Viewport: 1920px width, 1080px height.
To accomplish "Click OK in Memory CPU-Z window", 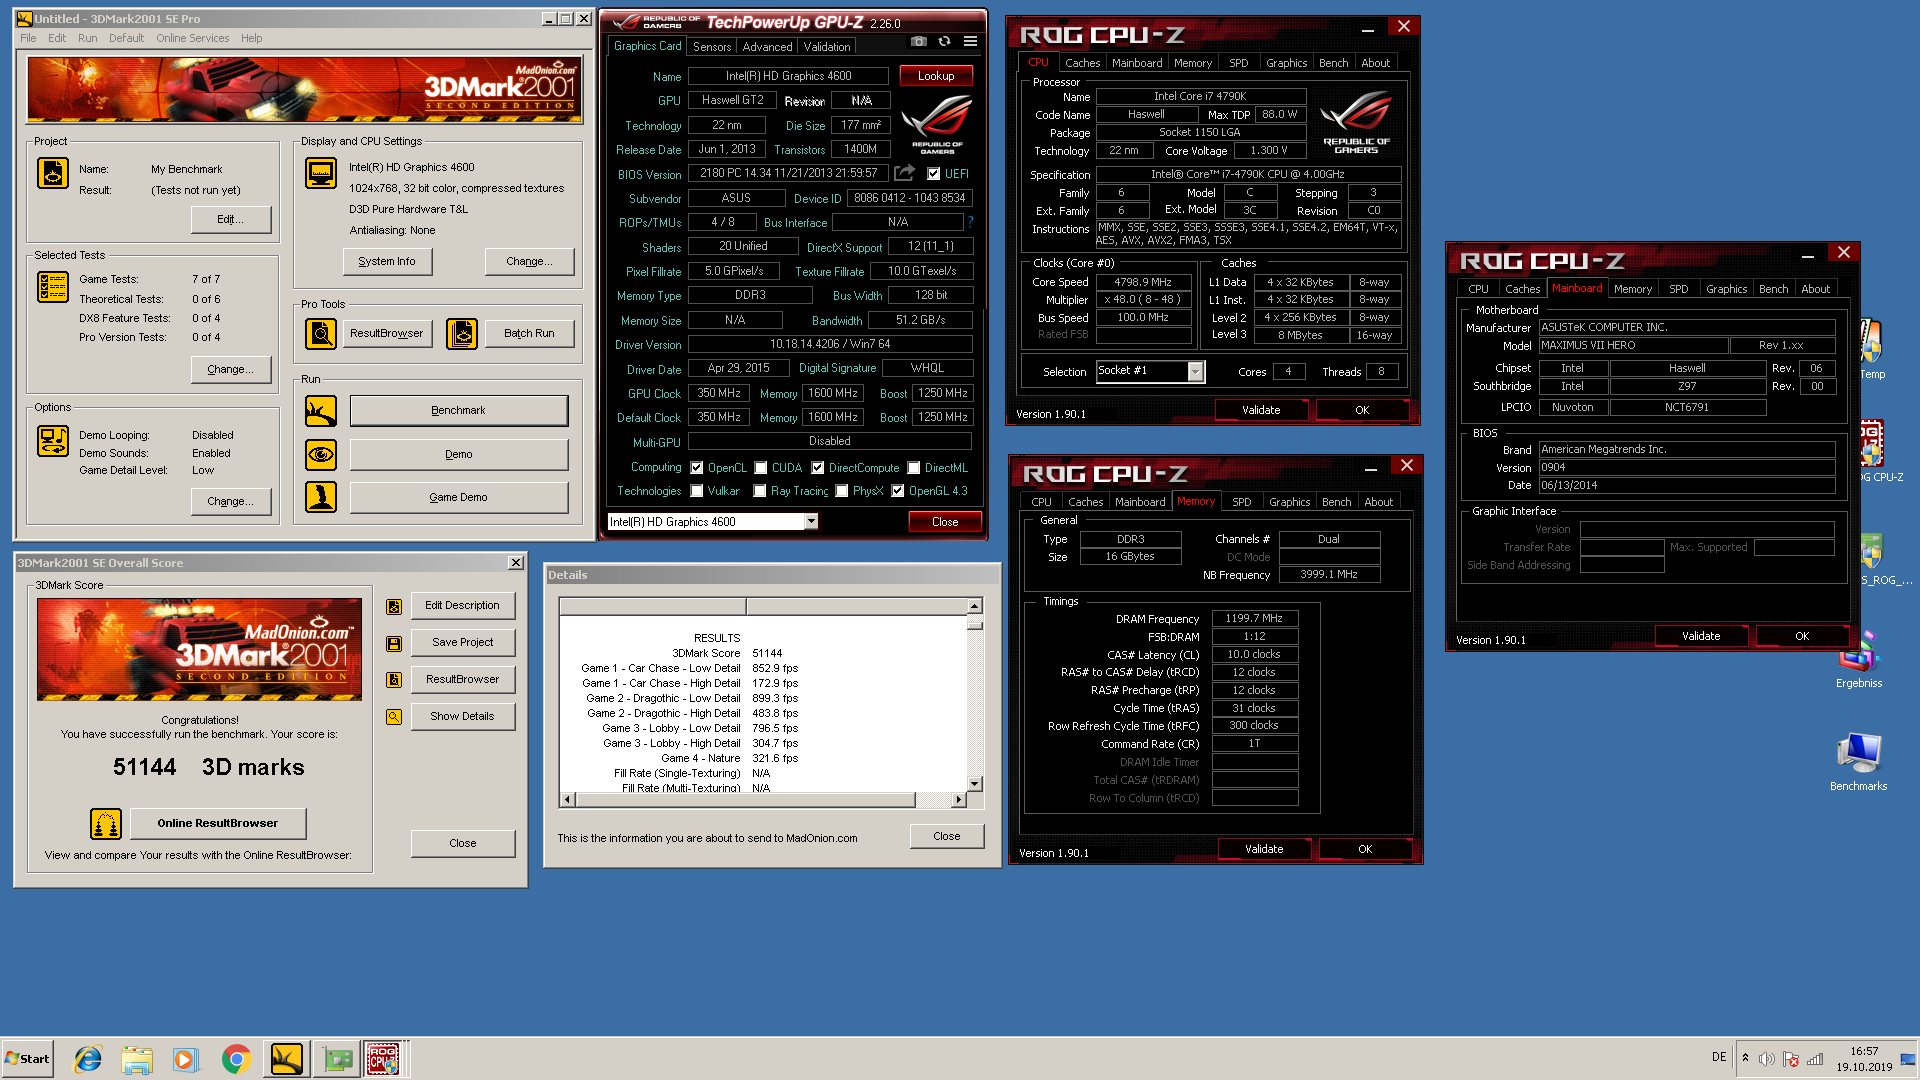I will (1365, 849).
